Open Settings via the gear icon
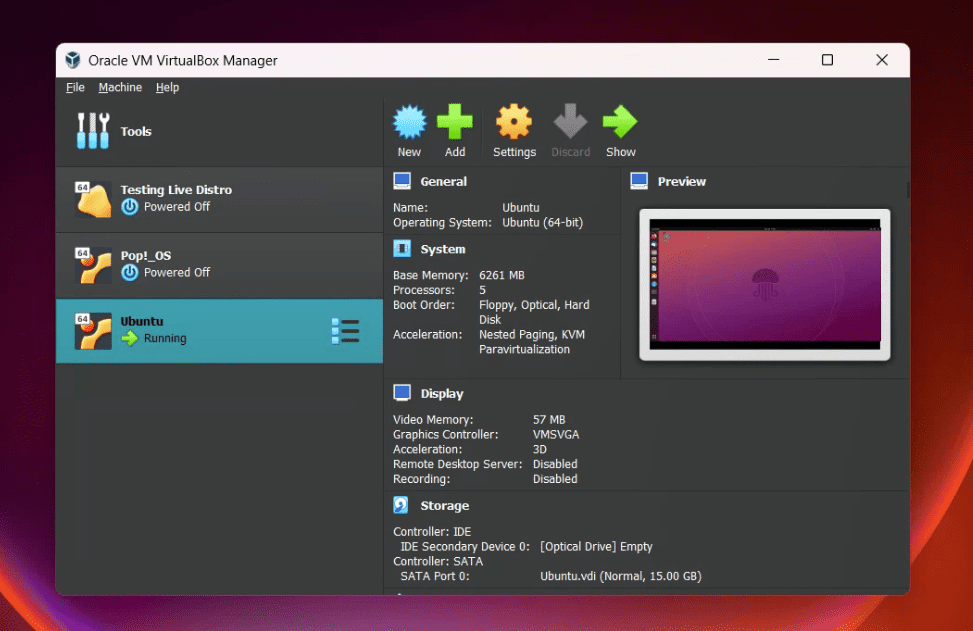 (514, 122)
